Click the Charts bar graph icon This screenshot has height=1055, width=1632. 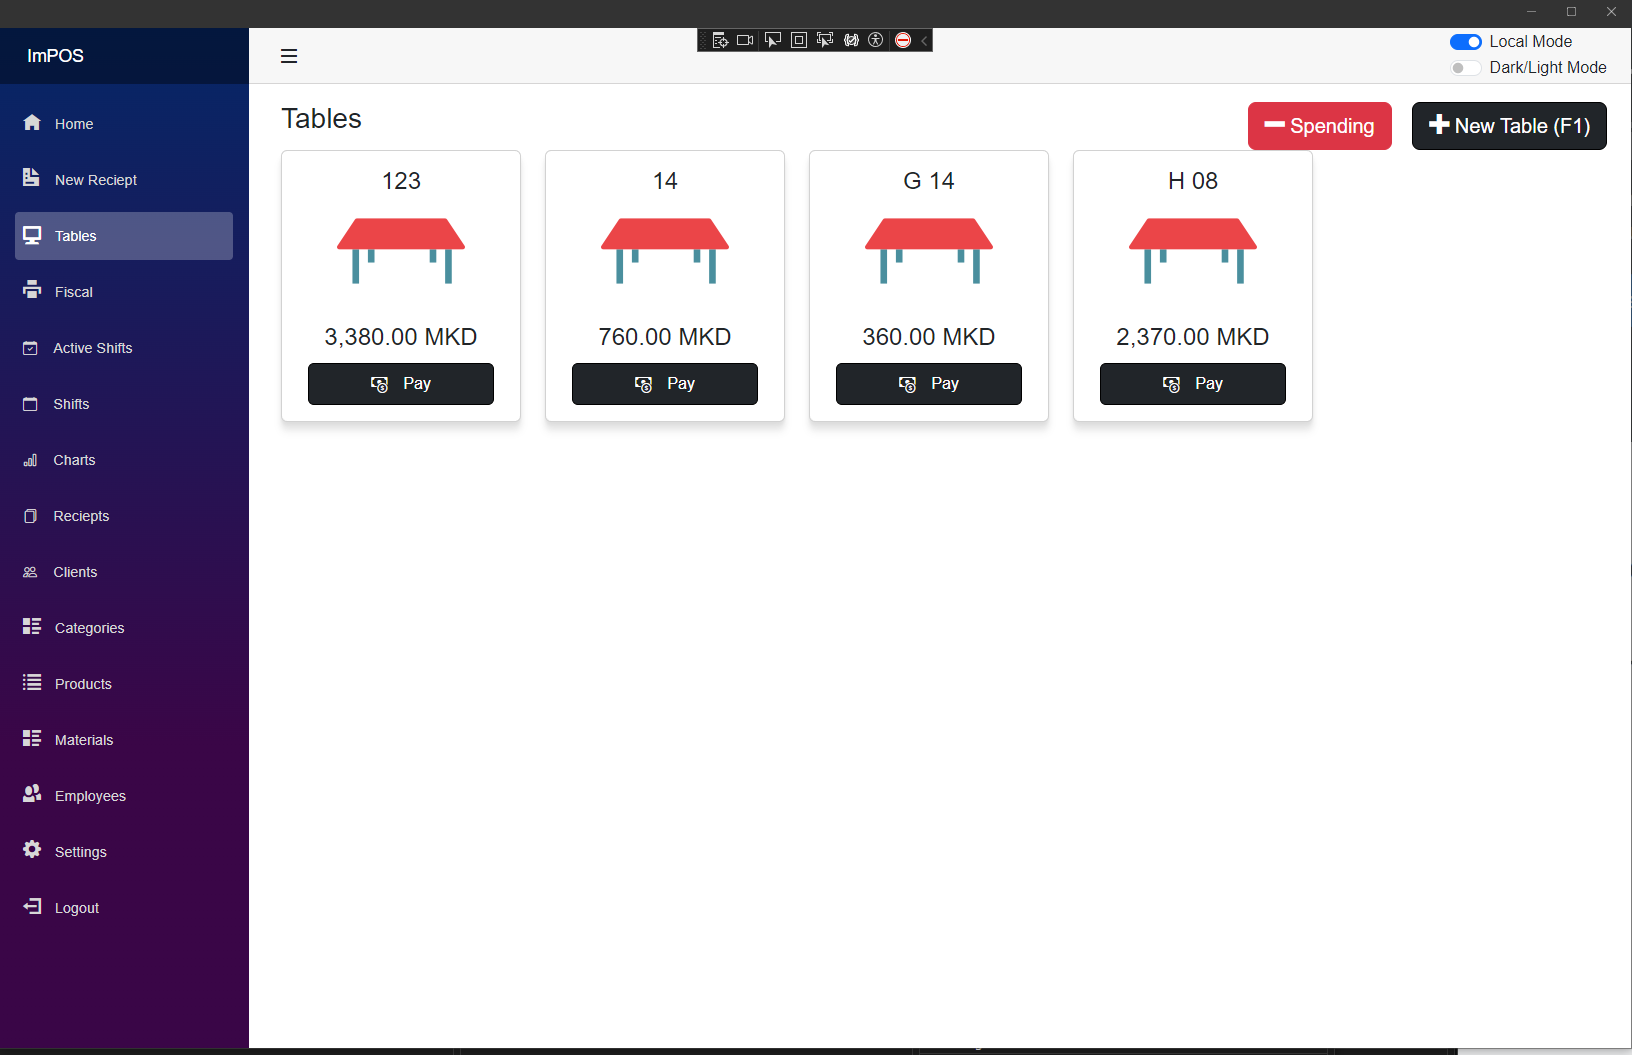tap(30, 460)
